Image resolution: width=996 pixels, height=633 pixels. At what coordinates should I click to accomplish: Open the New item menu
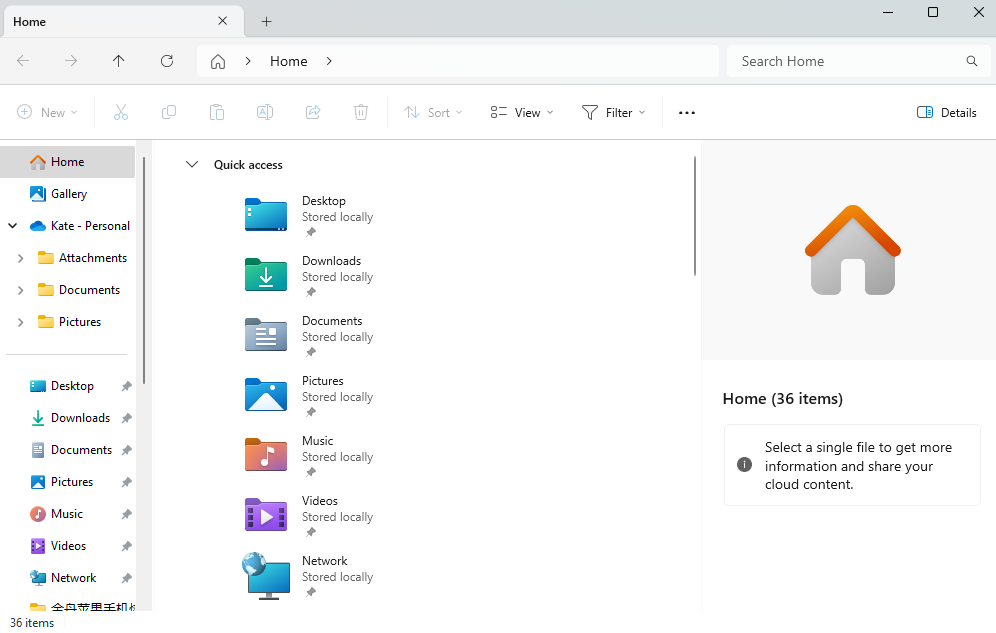tap(47, 113)
